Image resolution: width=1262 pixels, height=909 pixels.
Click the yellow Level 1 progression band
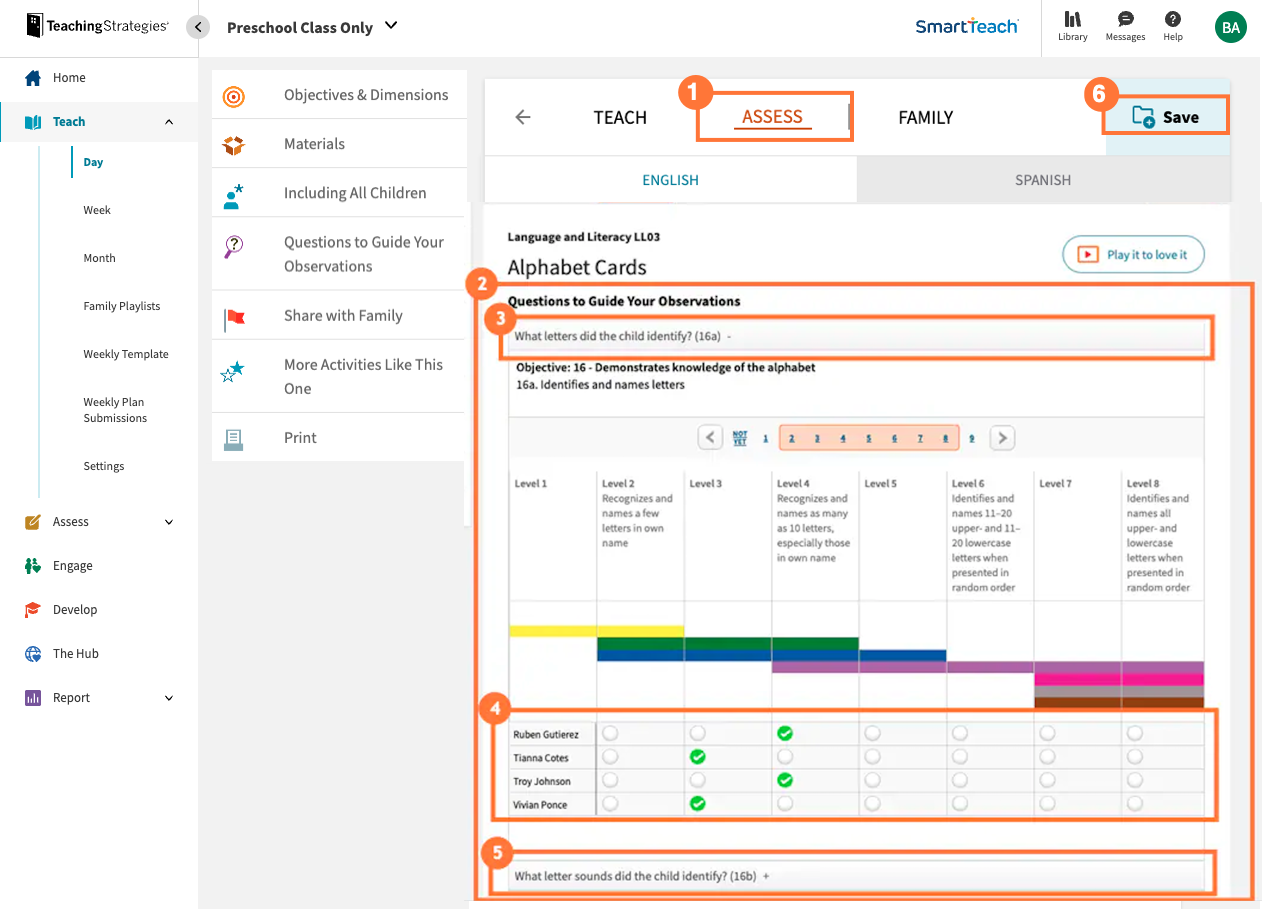pyautogui.click(x=552, y=630)
